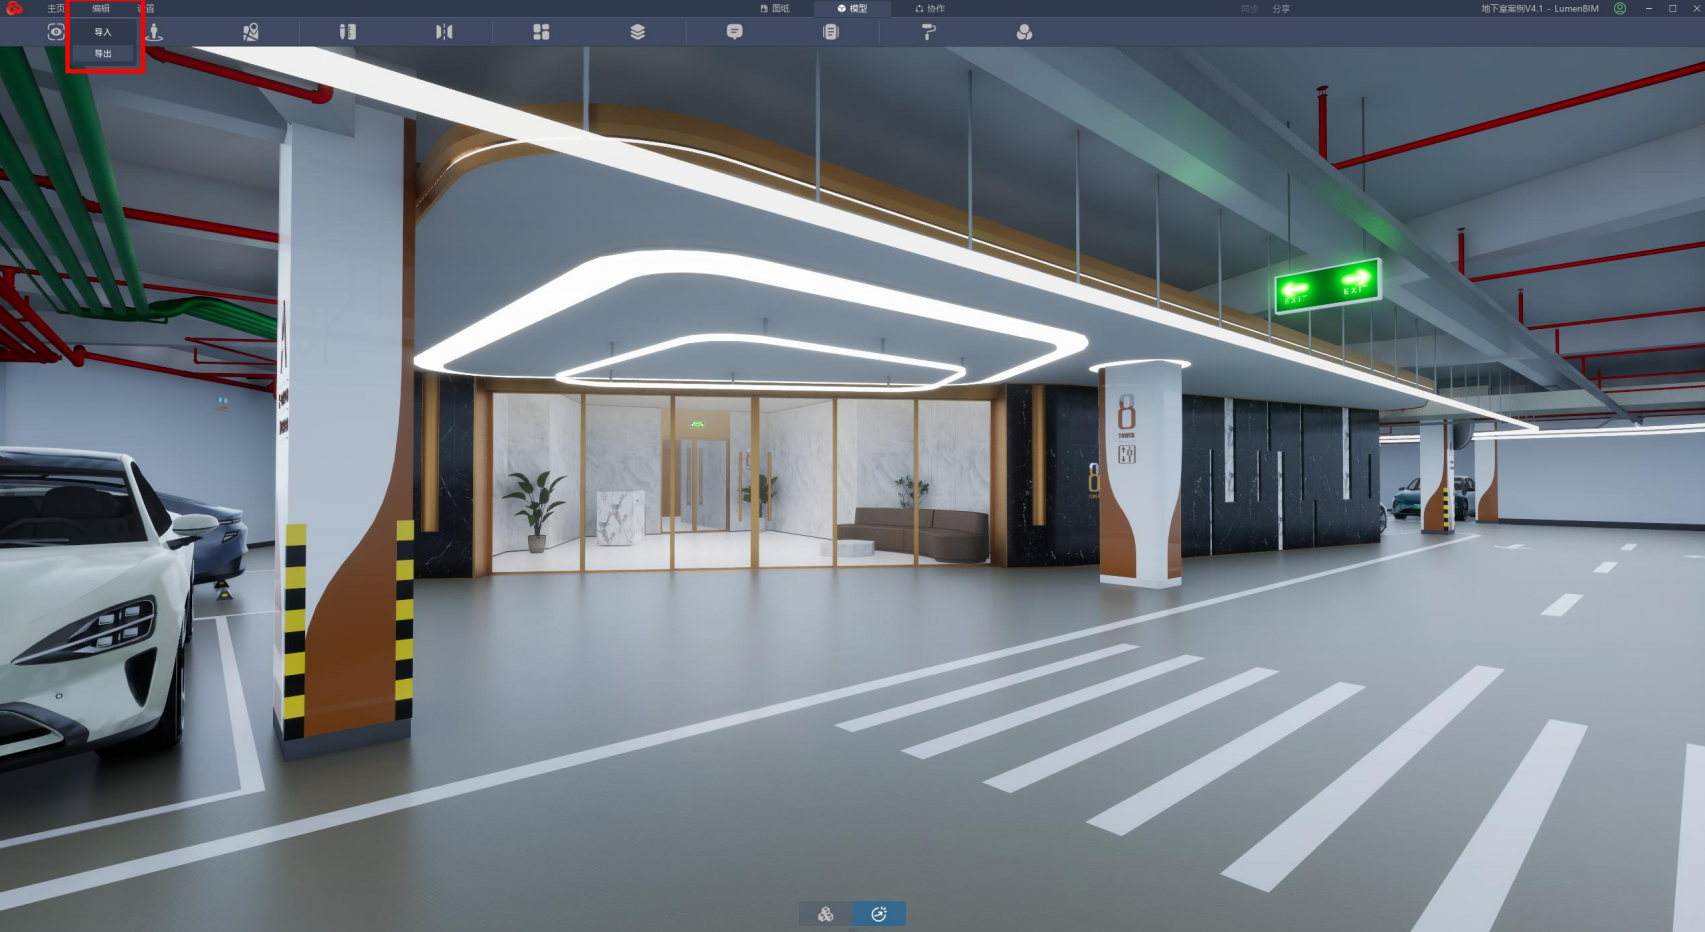This screenshot has width=1705, height=932.
Task: Open the three-spheres color material icon
Action: click(x=1024, y=32)
